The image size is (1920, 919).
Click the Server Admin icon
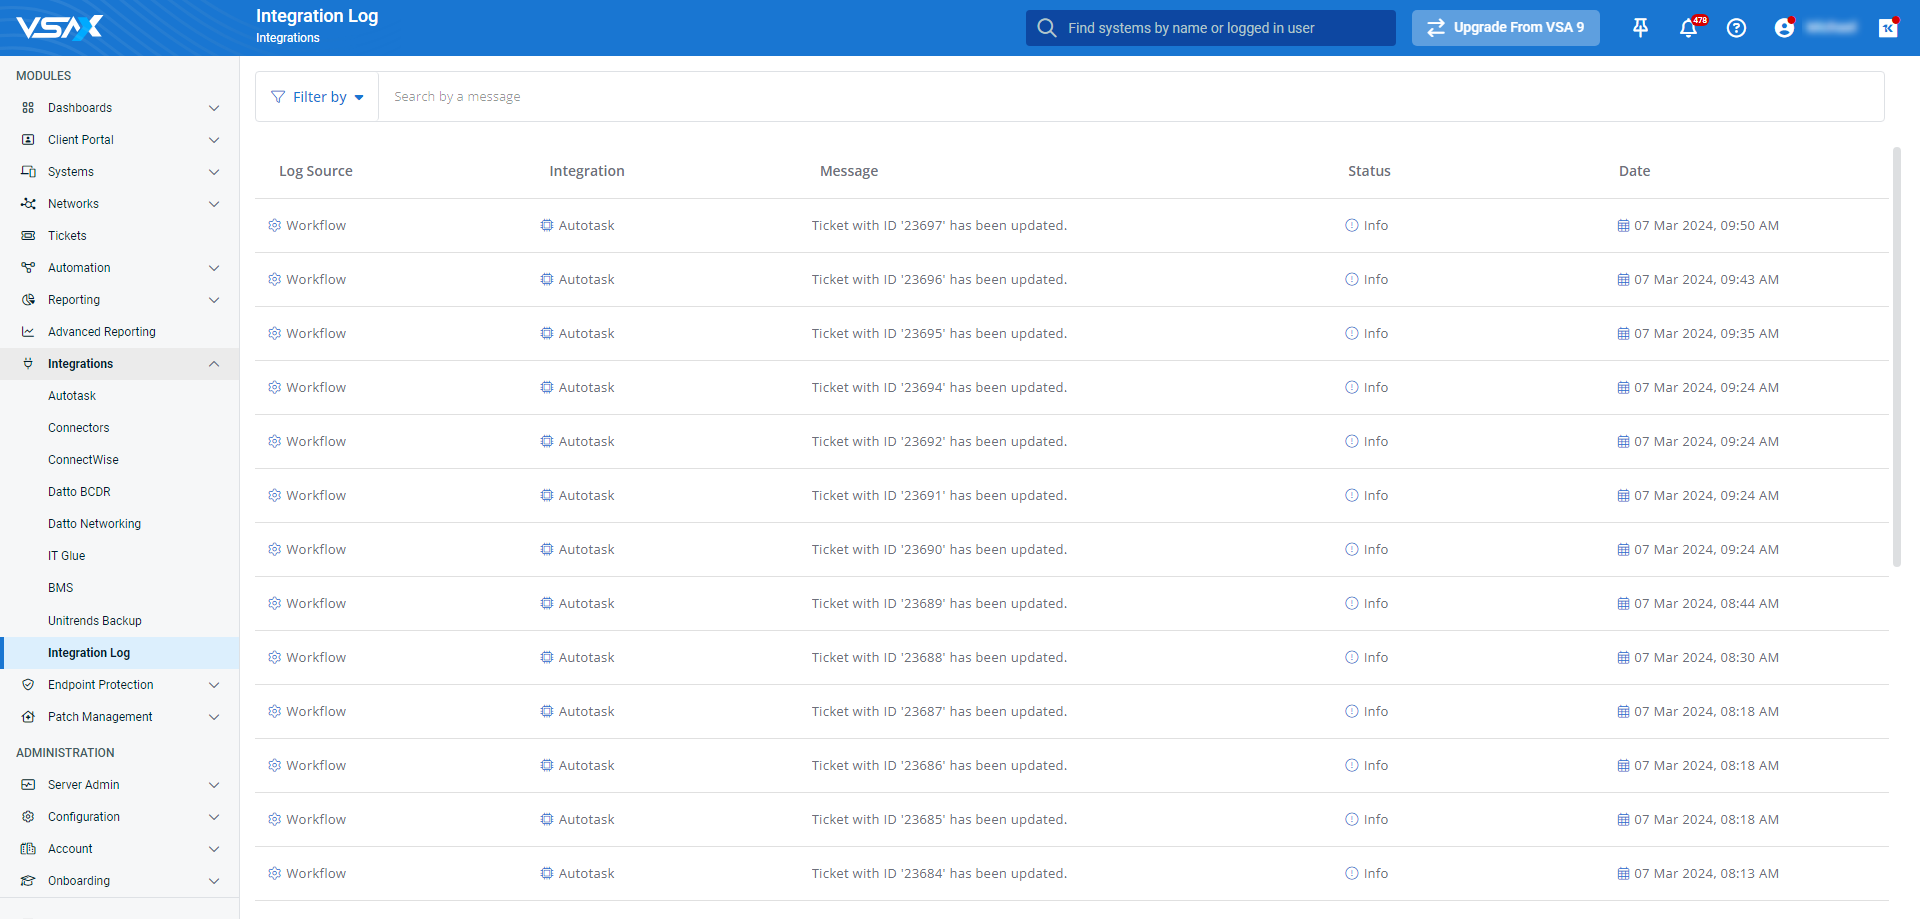pos(28,785)
